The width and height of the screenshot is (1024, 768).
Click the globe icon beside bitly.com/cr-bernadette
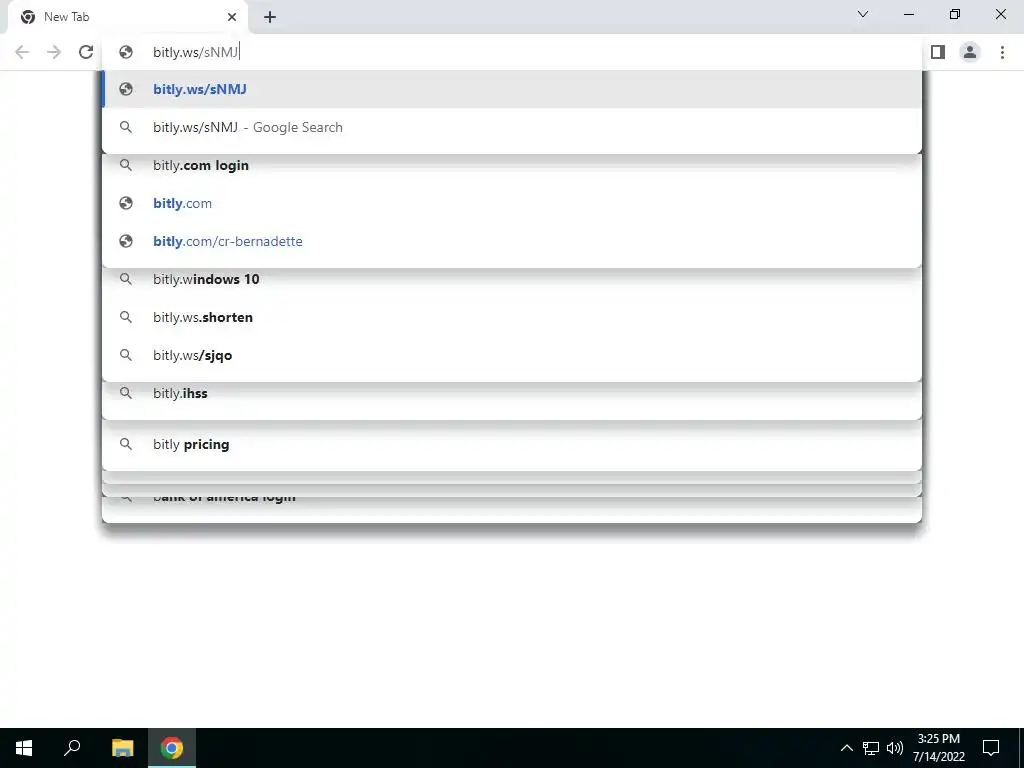(126, 241)
